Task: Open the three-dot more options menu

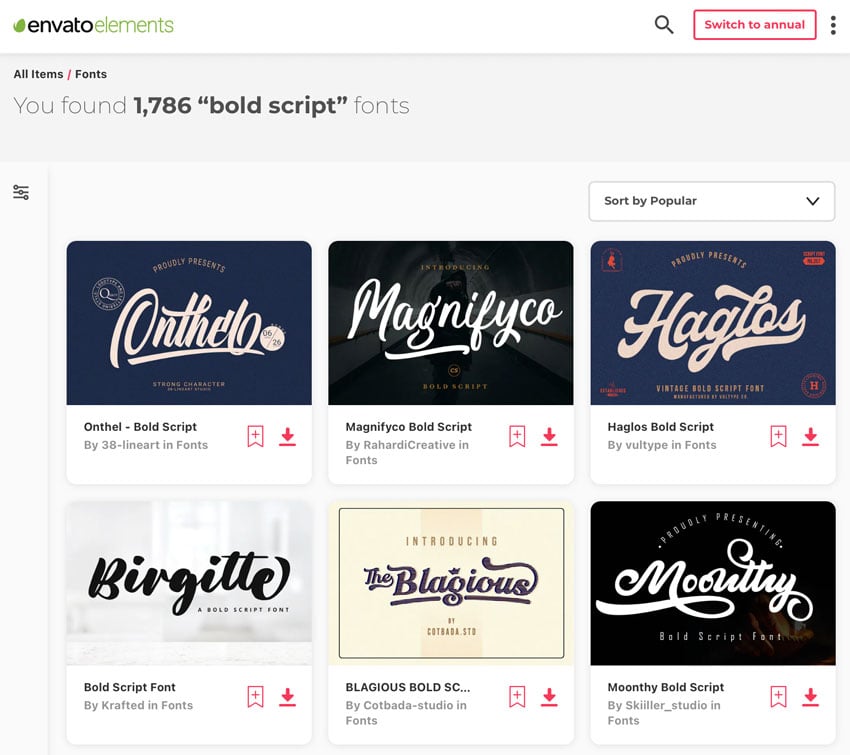Action: 833,25
